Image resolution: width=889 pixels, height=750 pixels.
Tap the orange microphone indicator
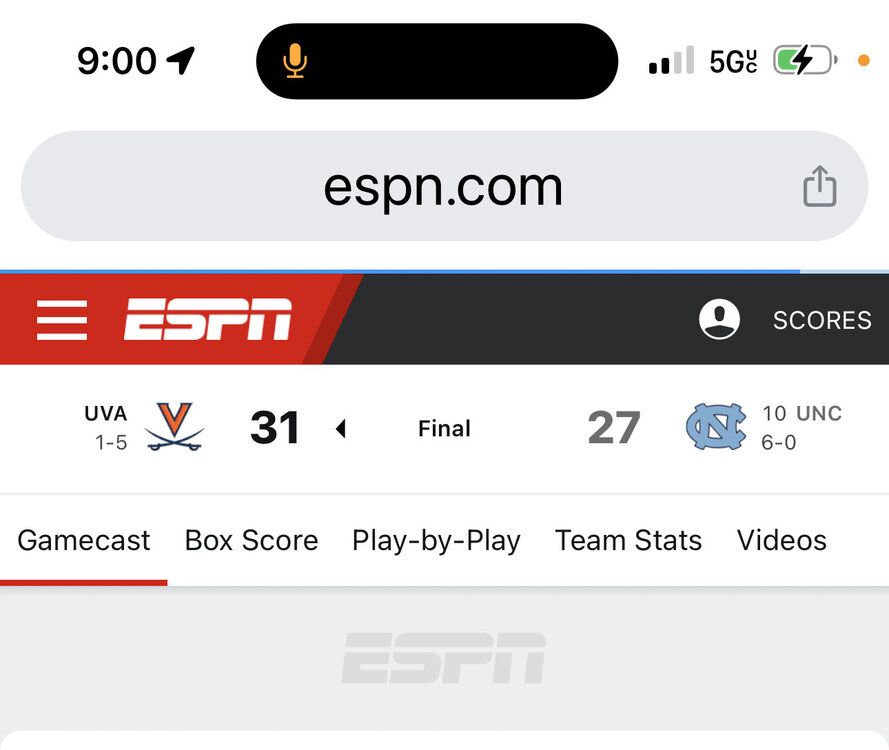click(294, 62)
